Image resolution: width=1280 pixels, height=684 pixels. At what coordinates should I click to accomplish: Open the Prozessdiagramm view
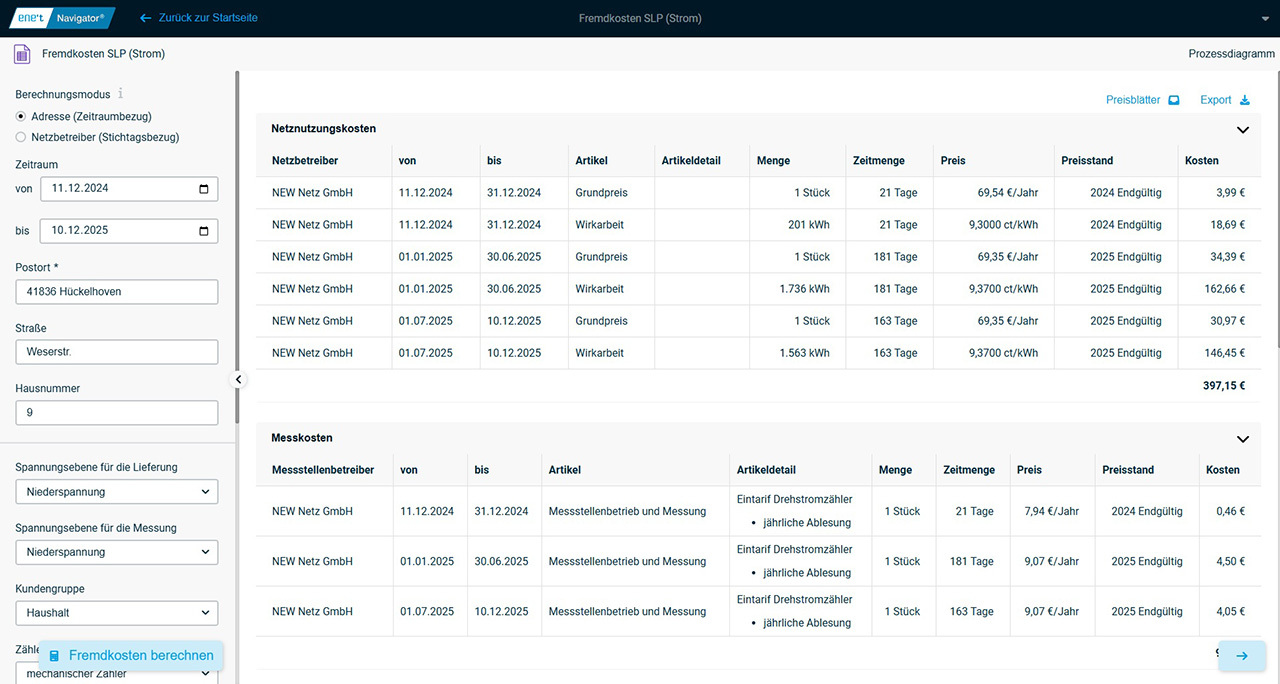[1231, 54]
